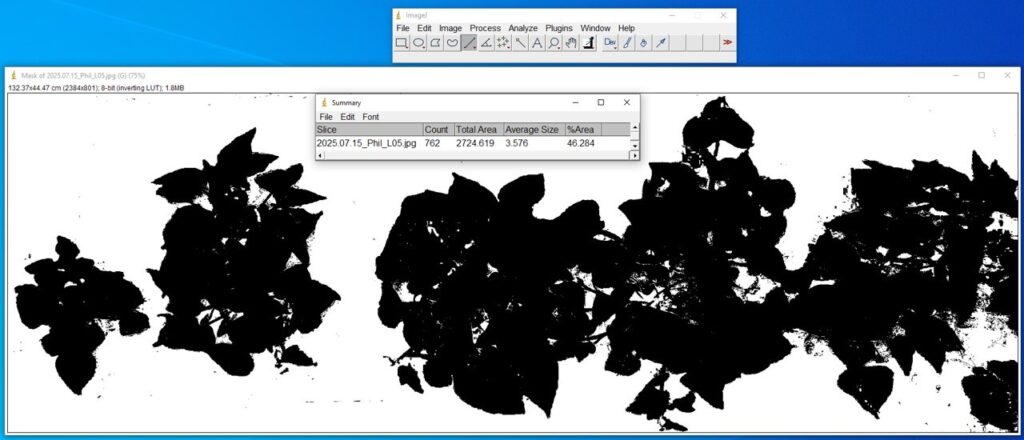Click Summary table scroll up arrow
This screenshot has height=440, width=1024.
635,127
